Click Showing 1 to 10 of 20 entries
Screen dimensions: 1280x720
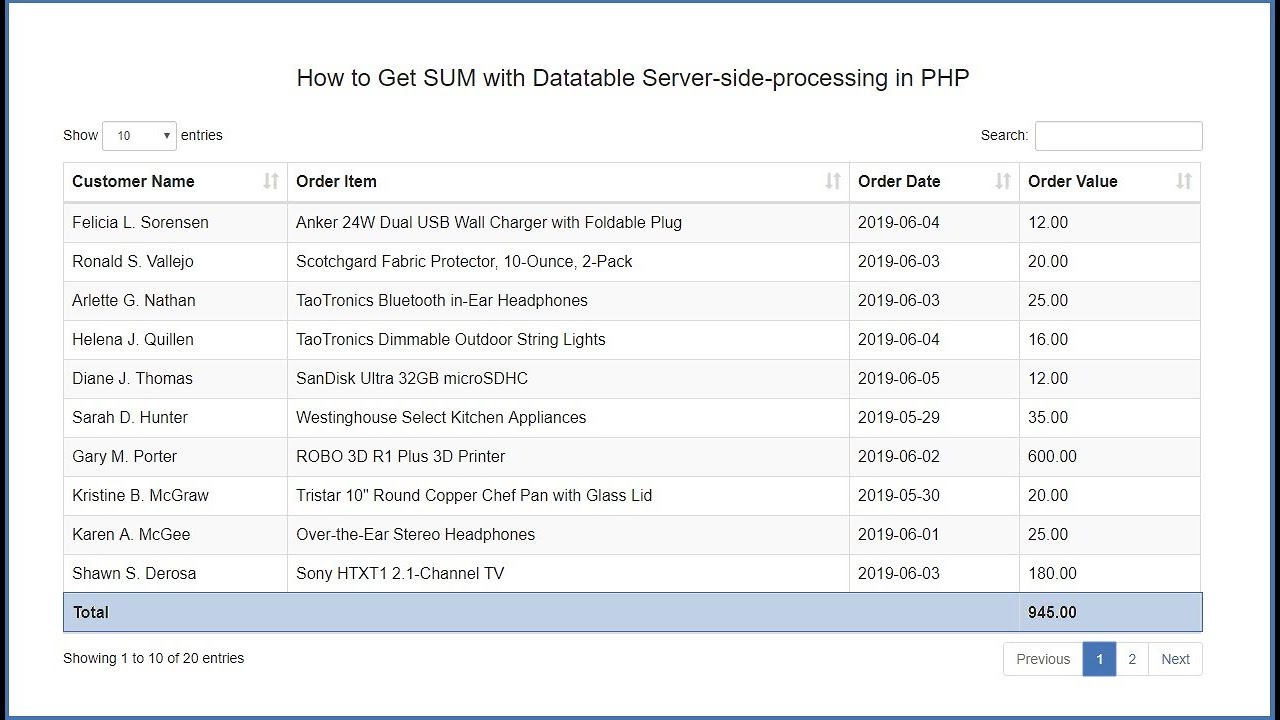tap(153, 658)
